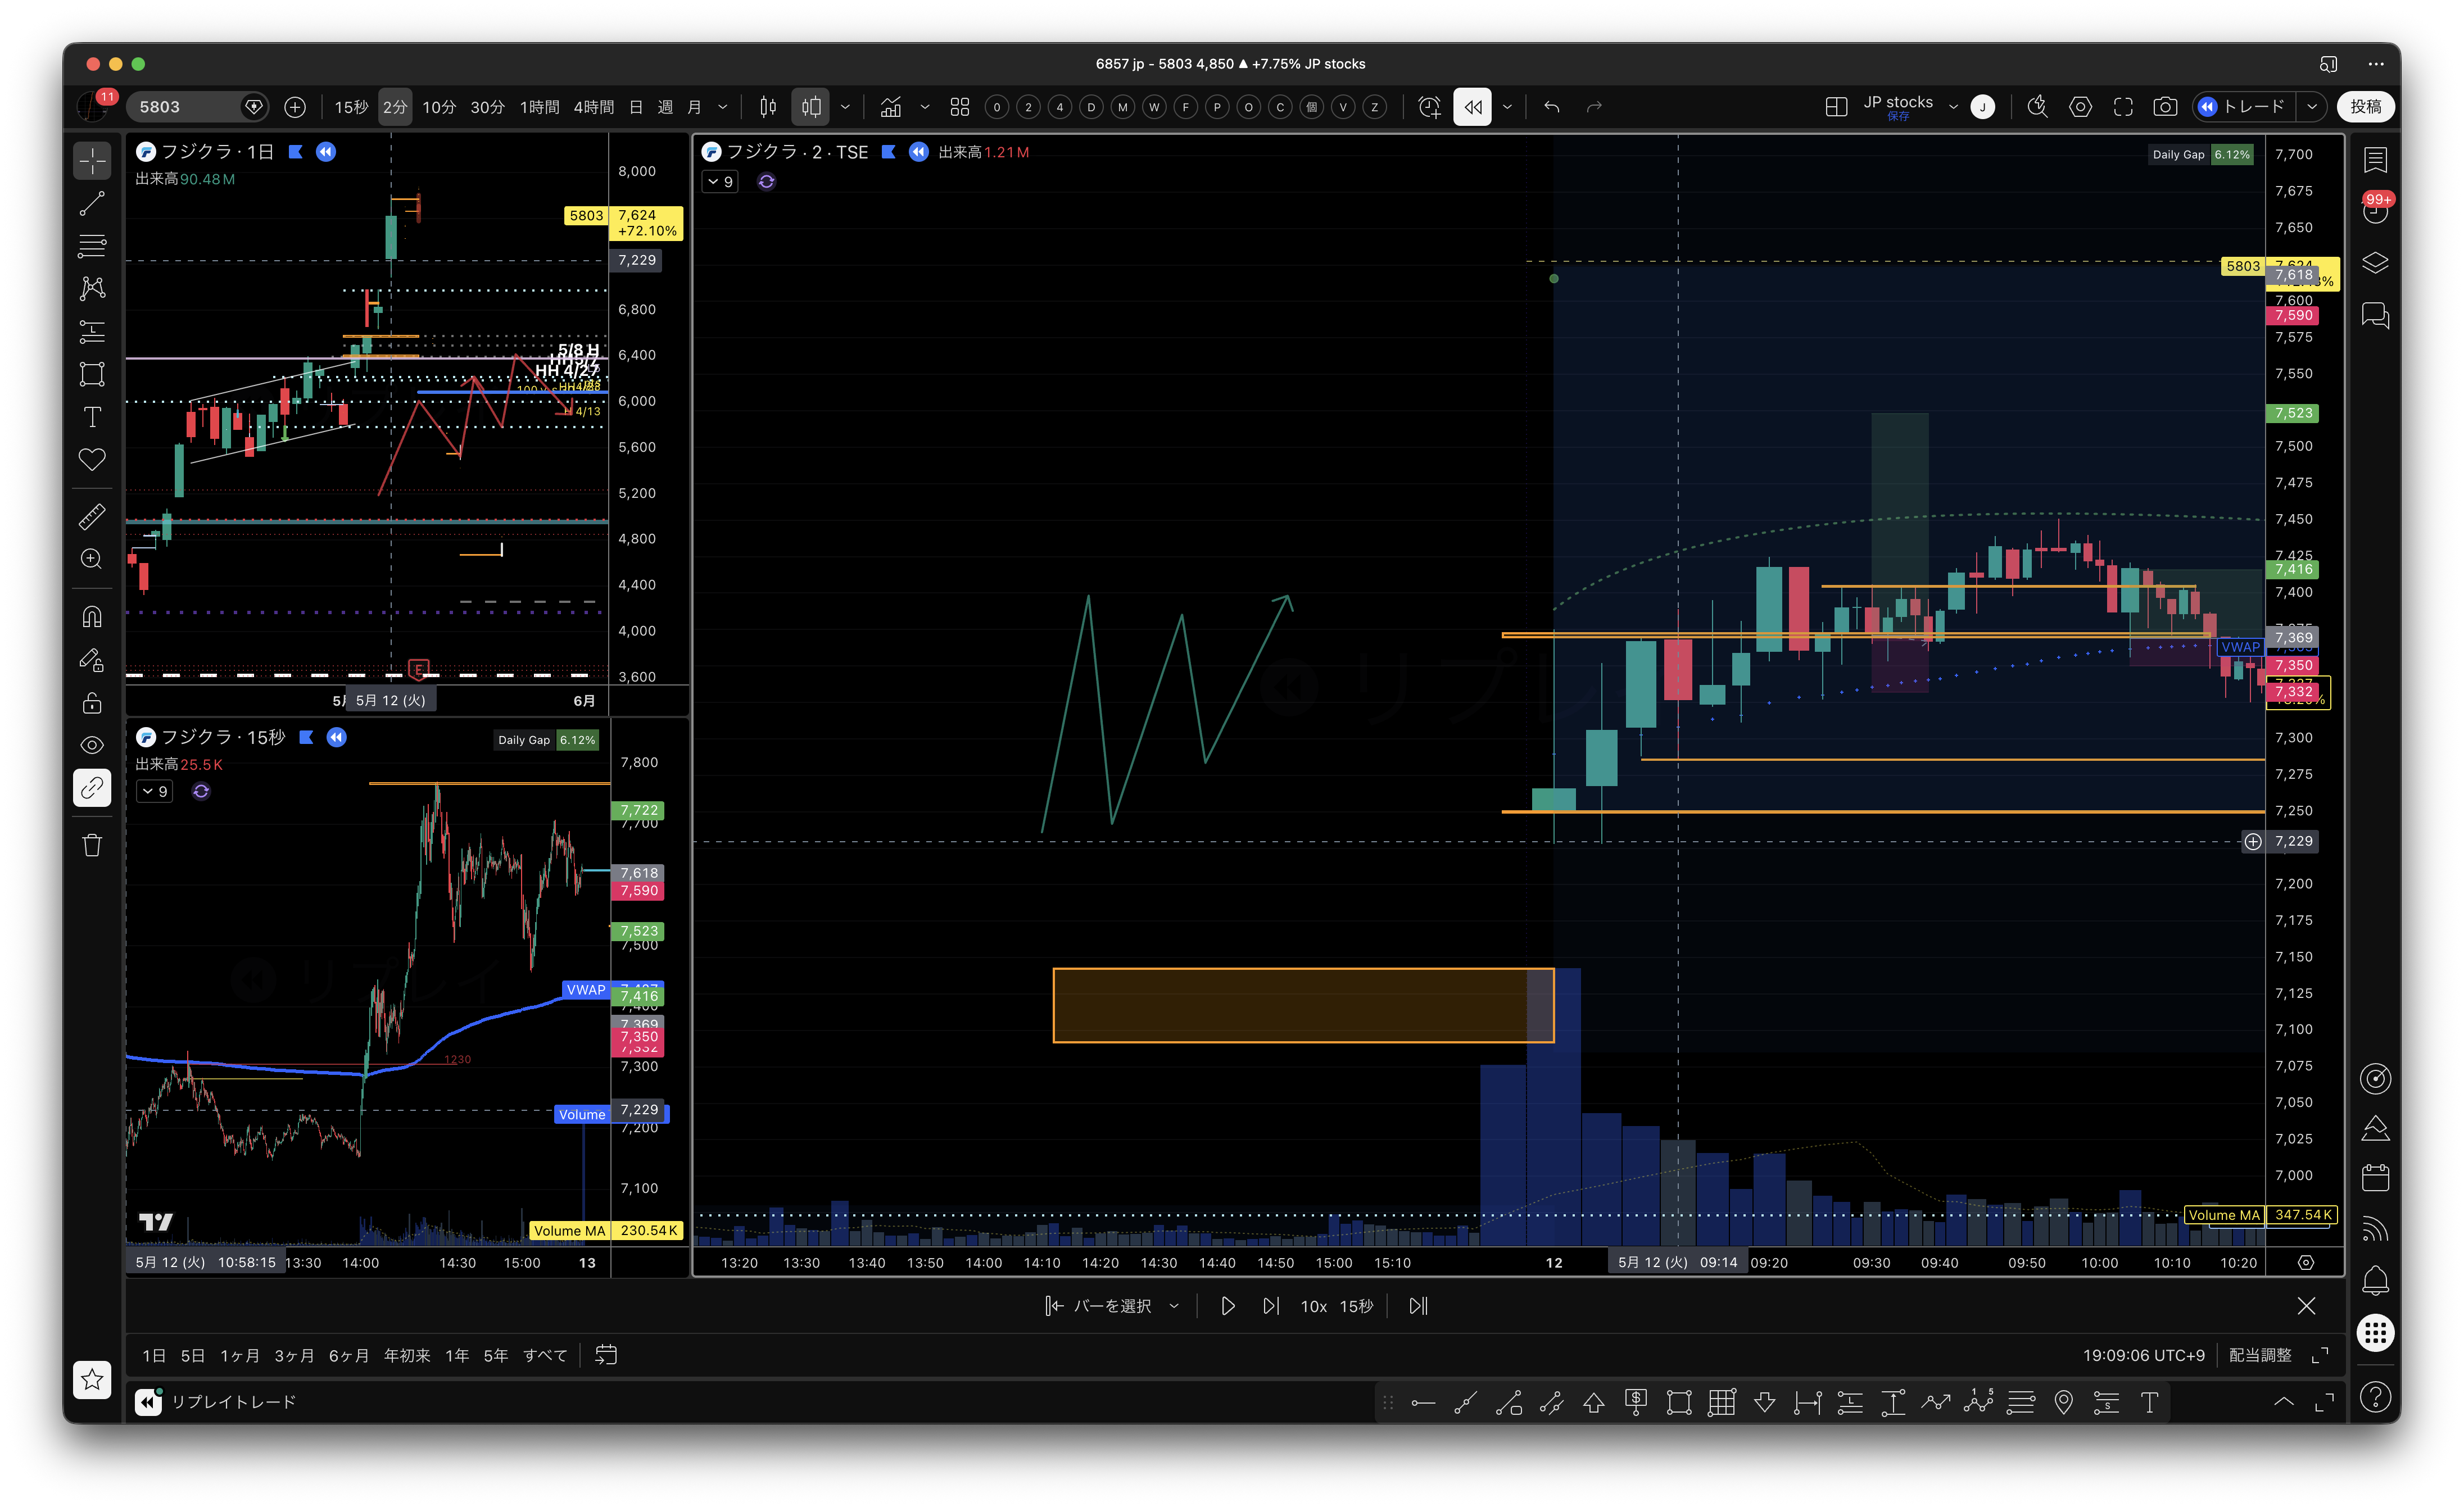Click the trash icon to remove drawings
This screenshot has width=2464, height=1507.
click(x=92, y=845)
